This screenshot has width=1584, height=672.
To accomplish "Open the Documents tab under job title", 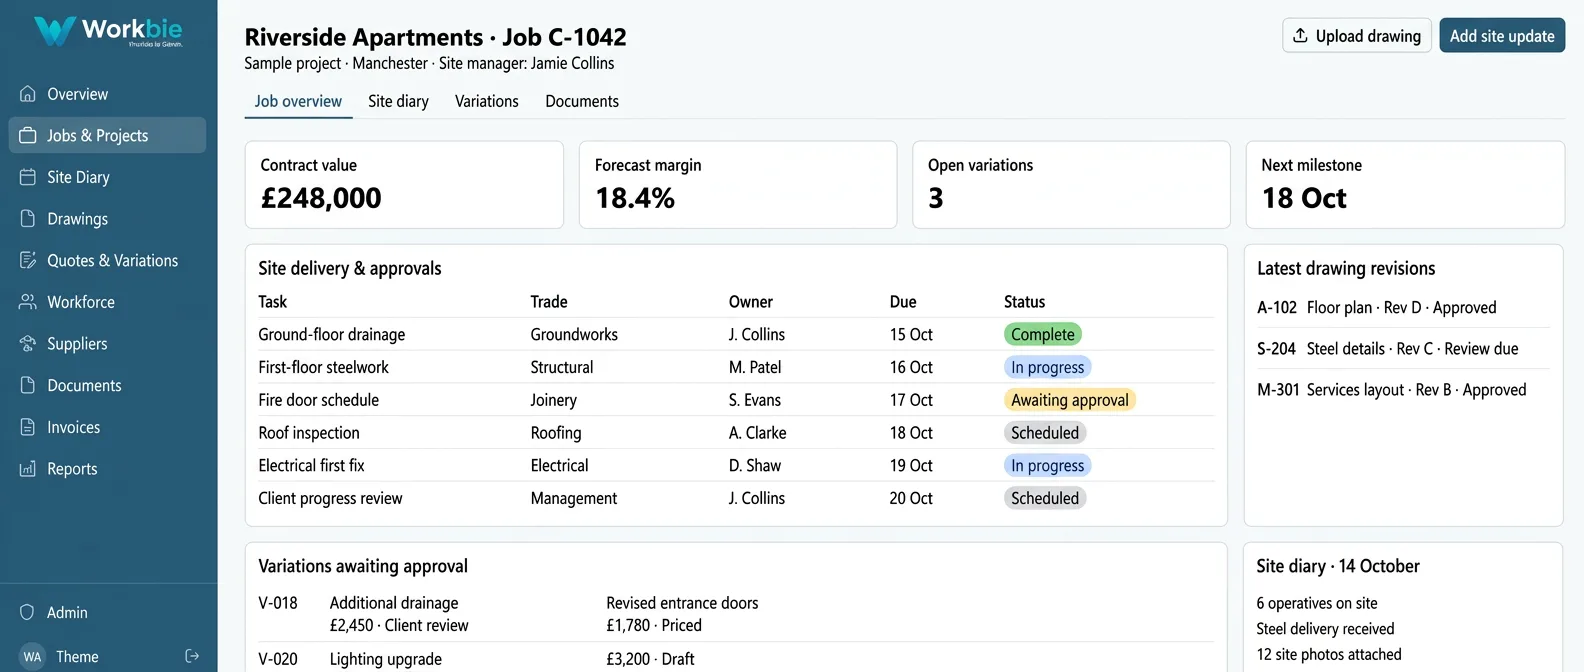I will [x=582, y=101].
